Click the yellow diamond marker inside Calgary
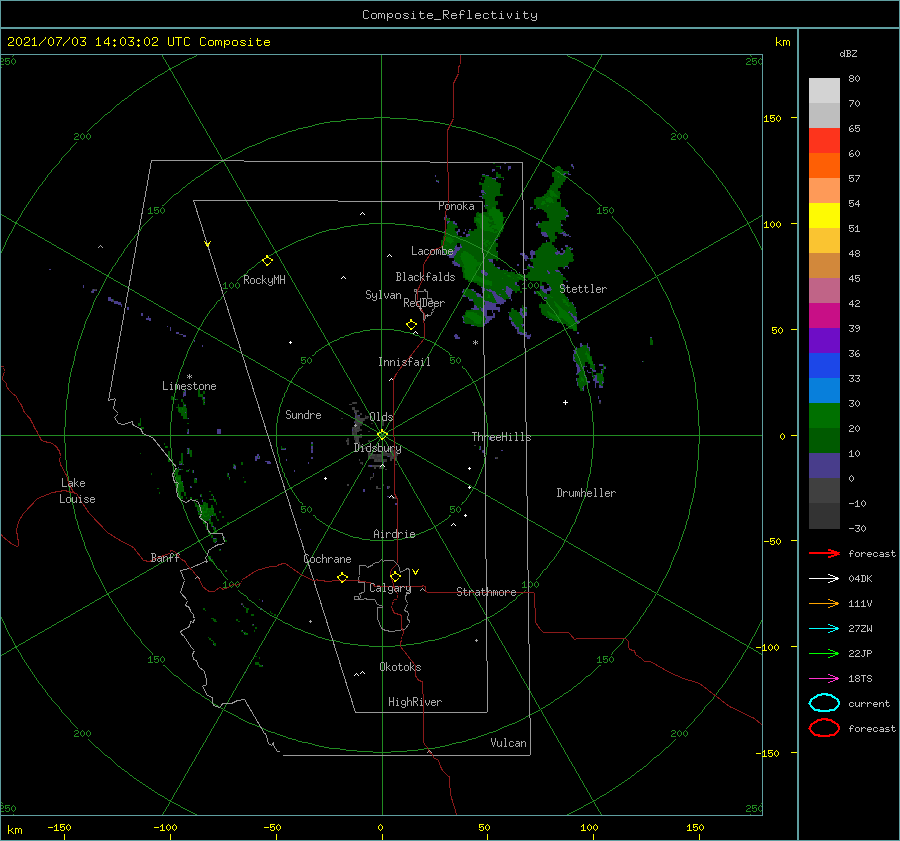 coord(395,576)
